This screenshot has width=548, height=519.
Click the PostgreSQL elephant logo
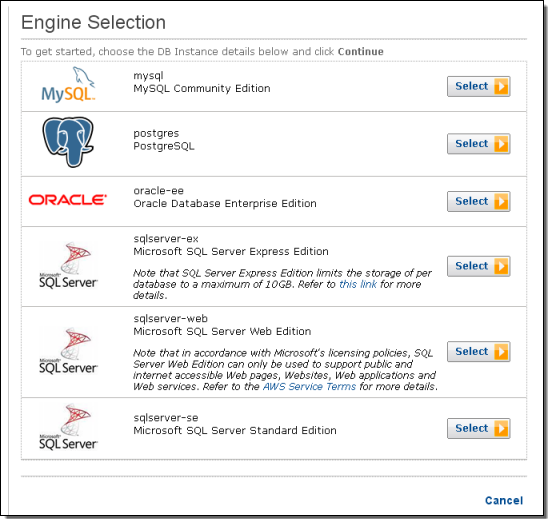pos(68,142)
